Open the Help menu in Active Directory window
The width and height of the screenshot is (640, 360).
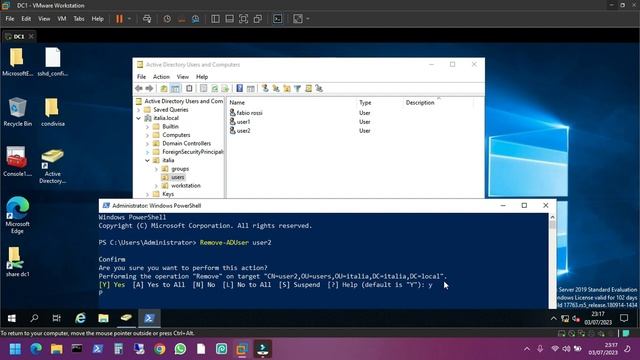pos(202,77)
